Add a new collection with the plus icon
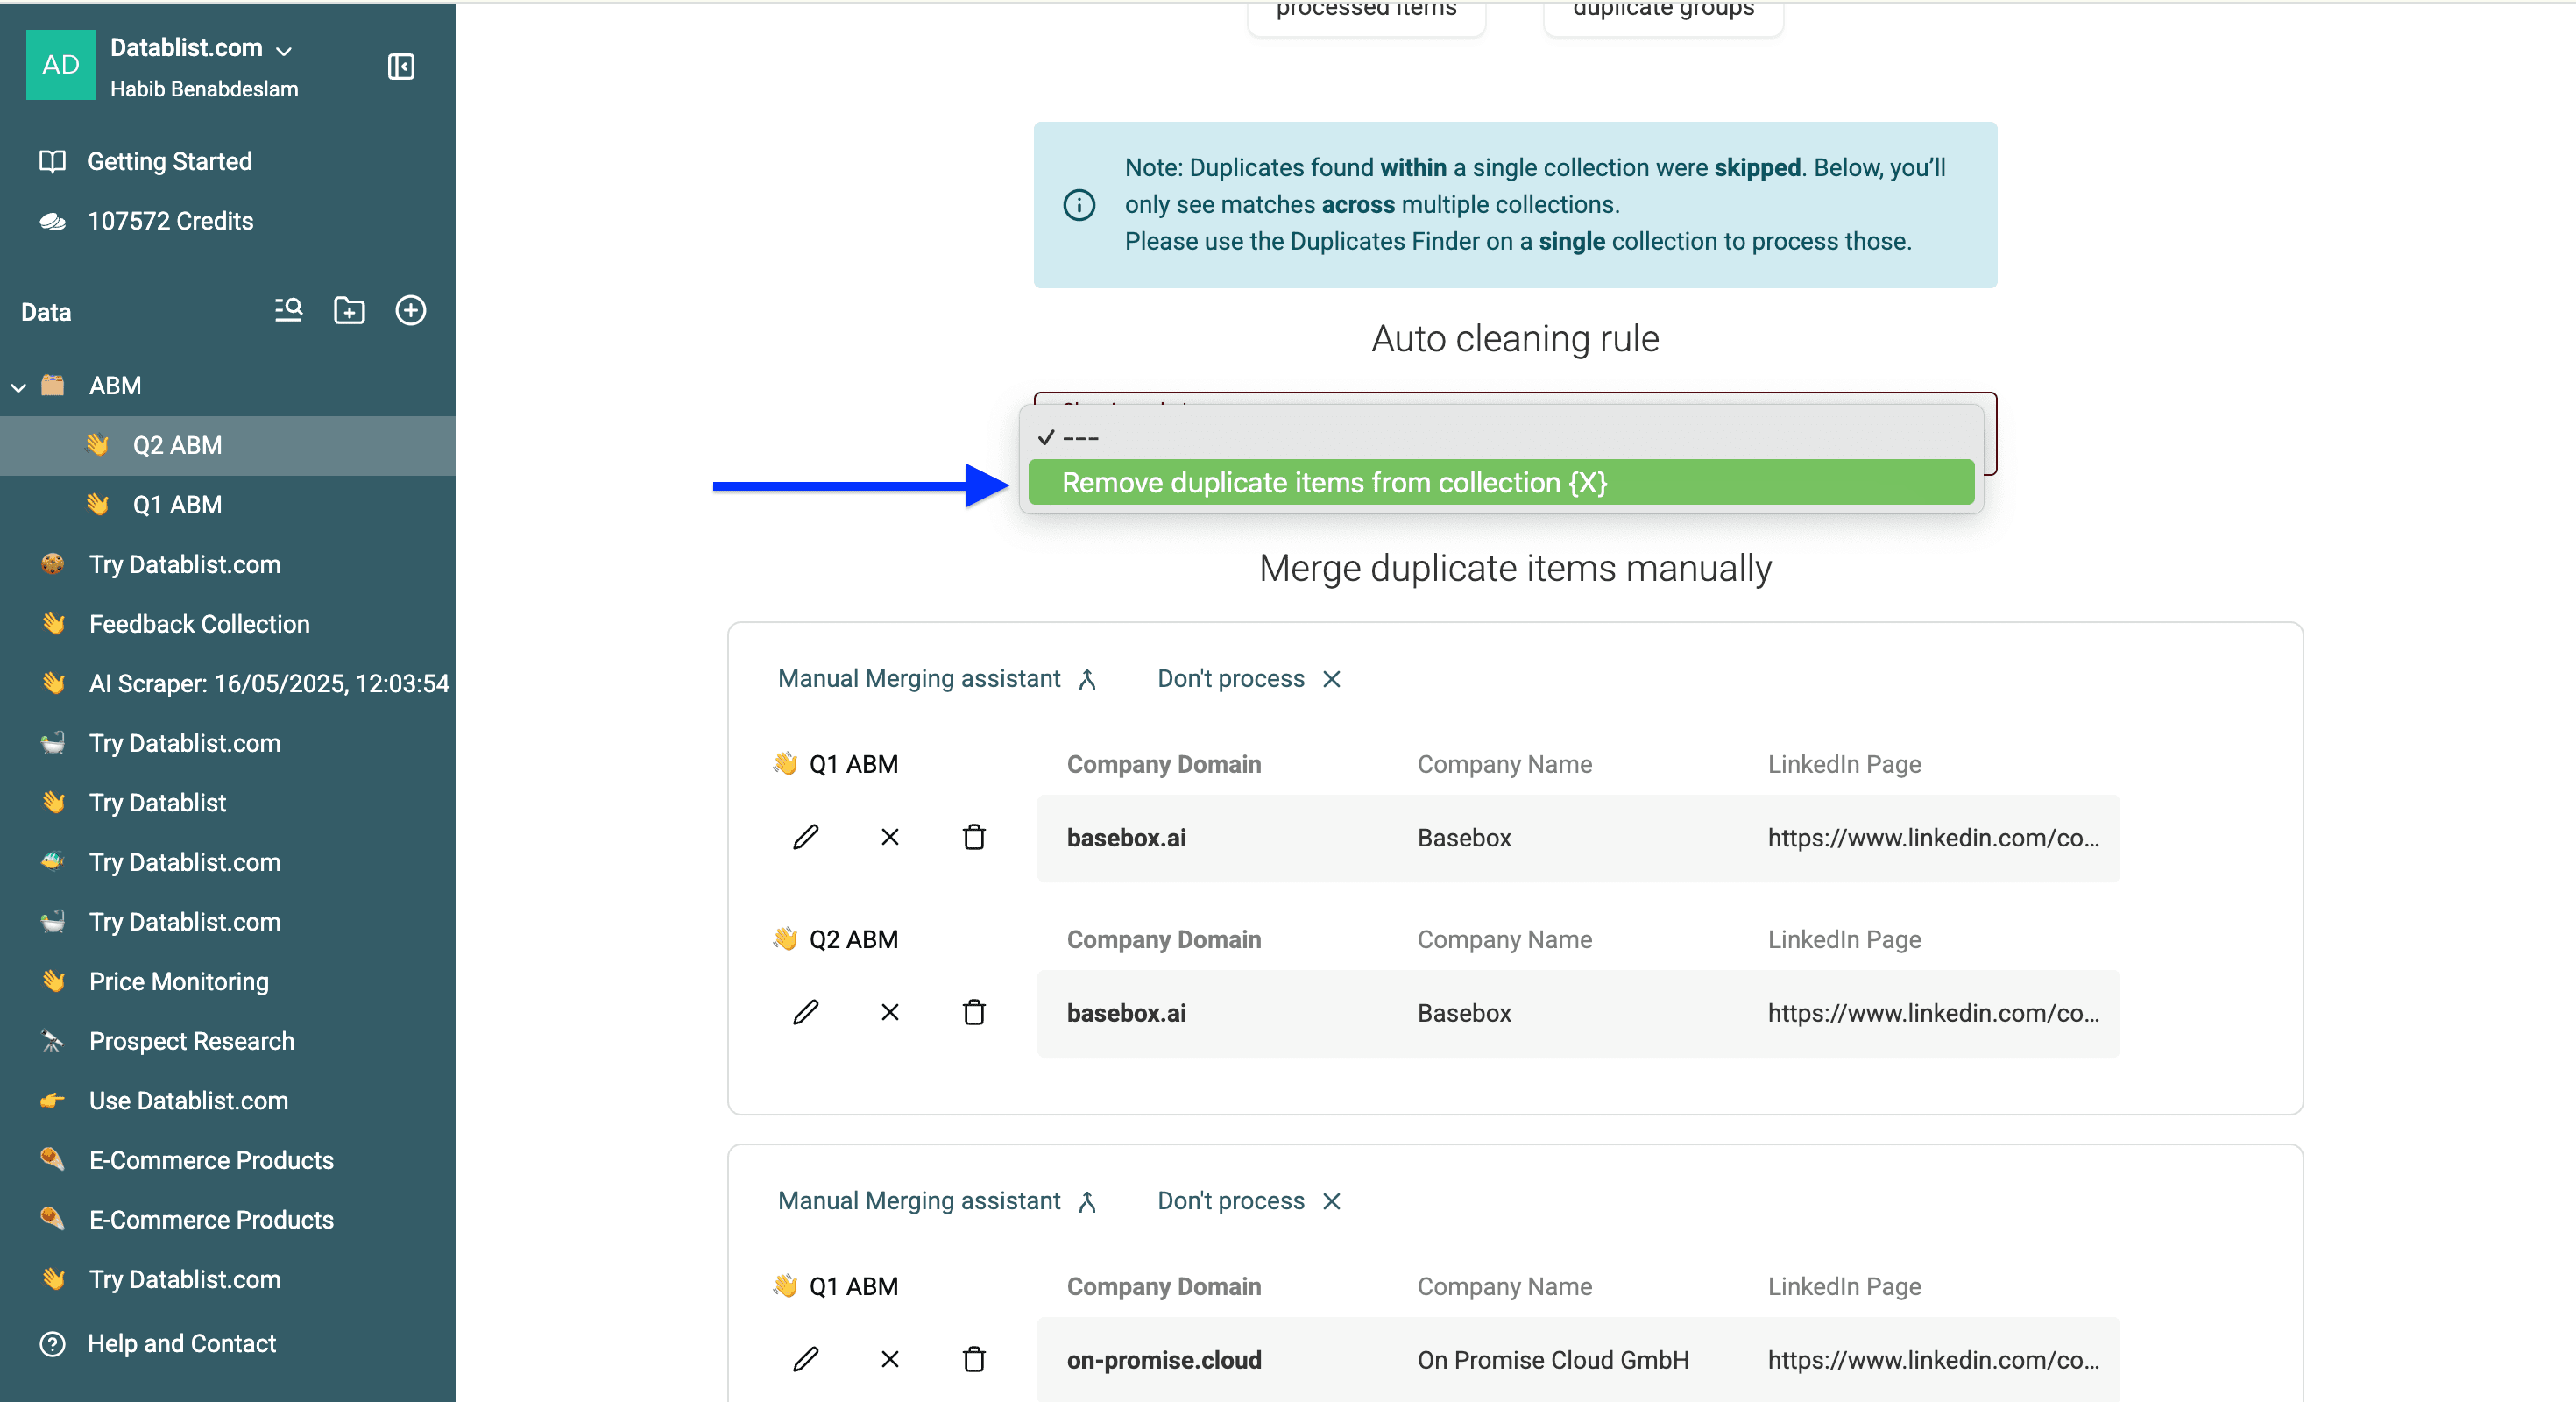Image resolution: width=2576 pixels, height=1402 pixels. [411, 310]
